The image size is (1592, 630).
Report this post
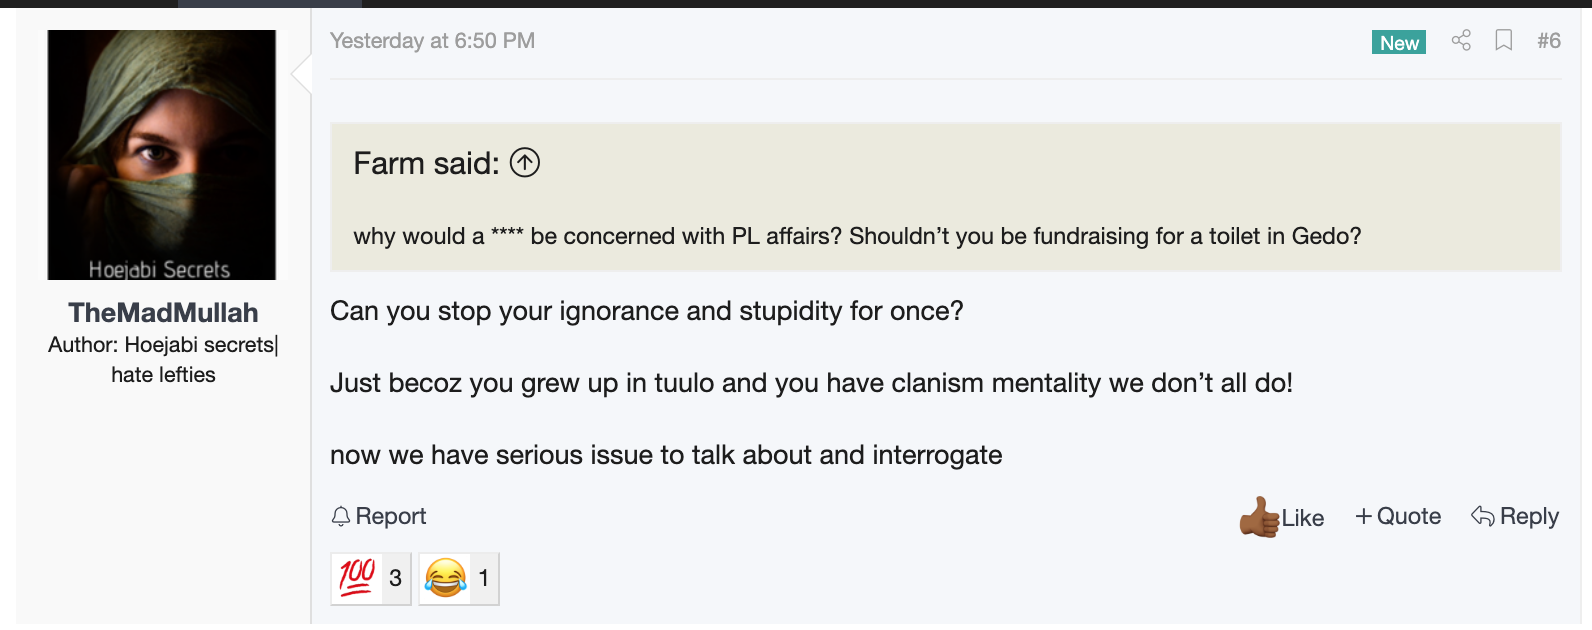click(379, 516)
